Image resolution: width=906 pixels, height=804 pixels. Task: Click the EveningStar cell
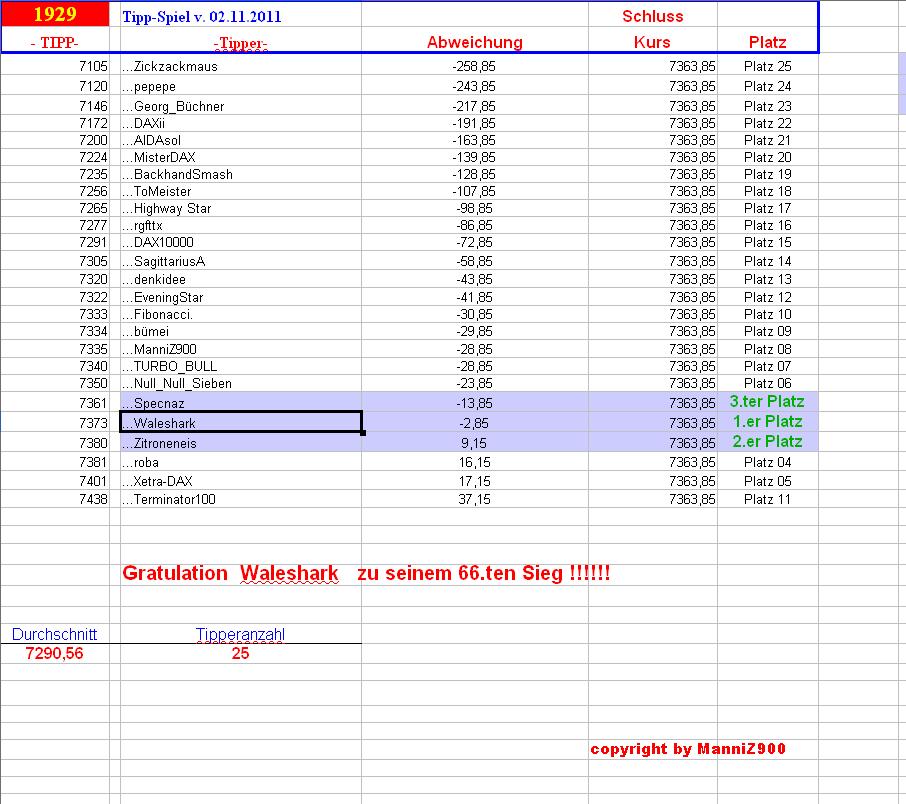(x=240, y=297)
